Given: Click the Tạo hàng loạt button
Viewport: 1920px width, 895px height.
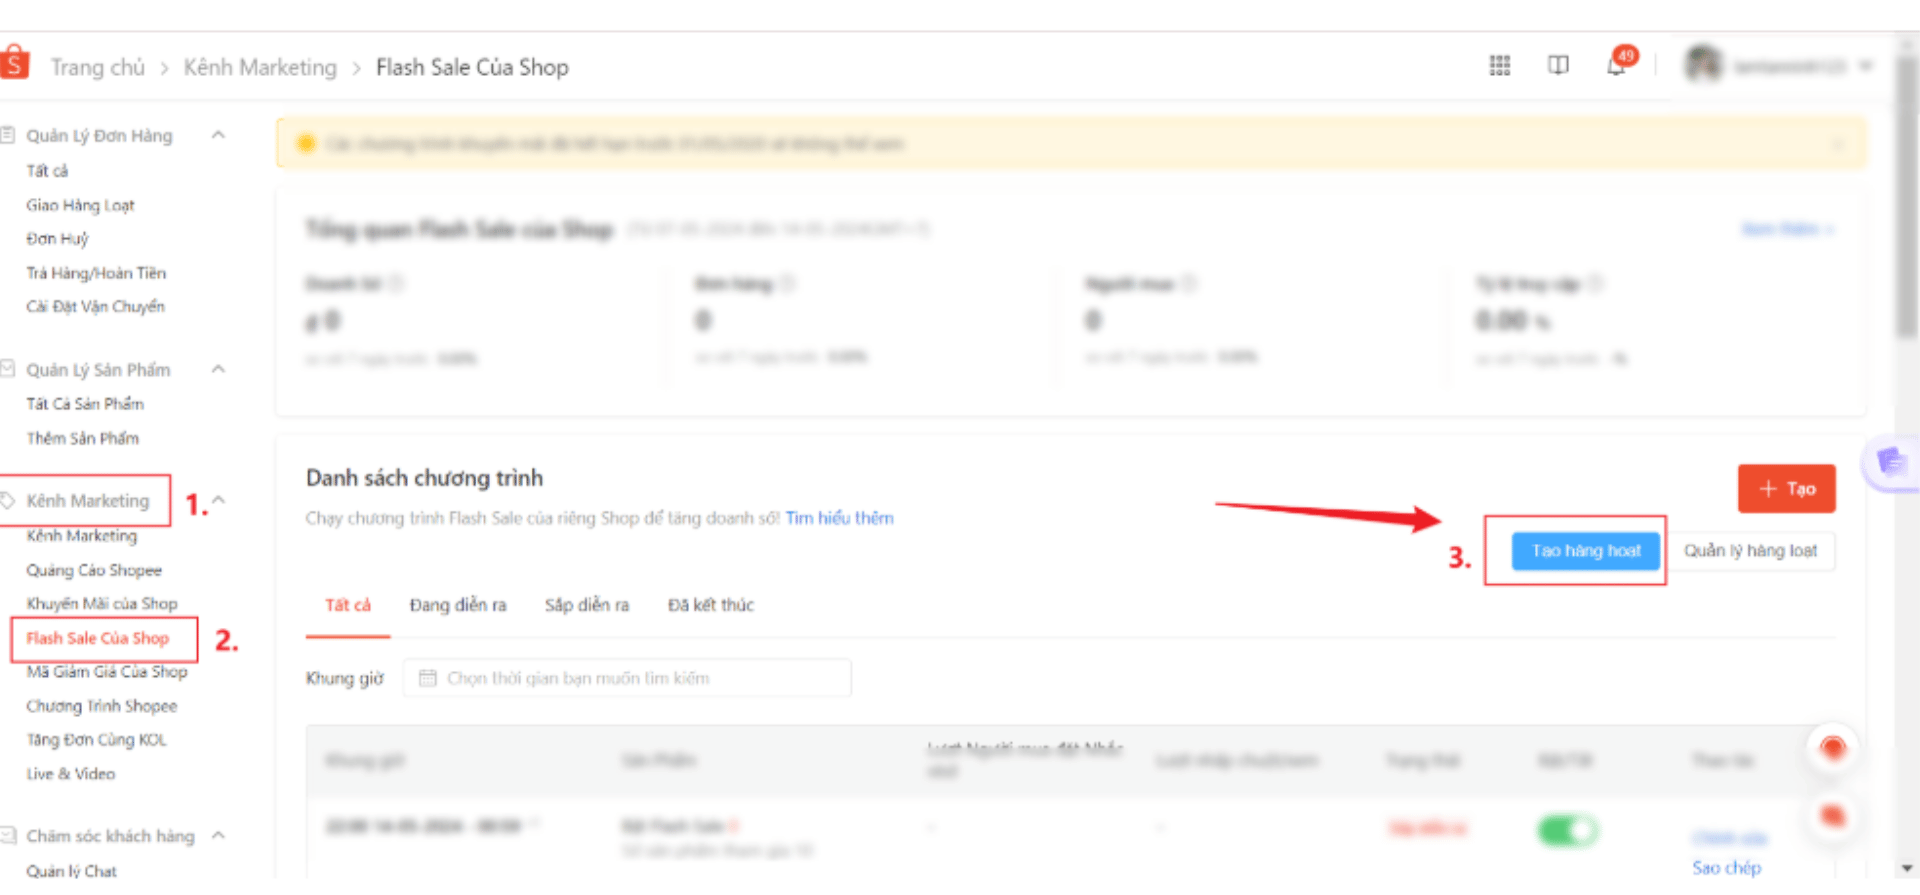Looking at the screenshot, I should coord(1586,551).
